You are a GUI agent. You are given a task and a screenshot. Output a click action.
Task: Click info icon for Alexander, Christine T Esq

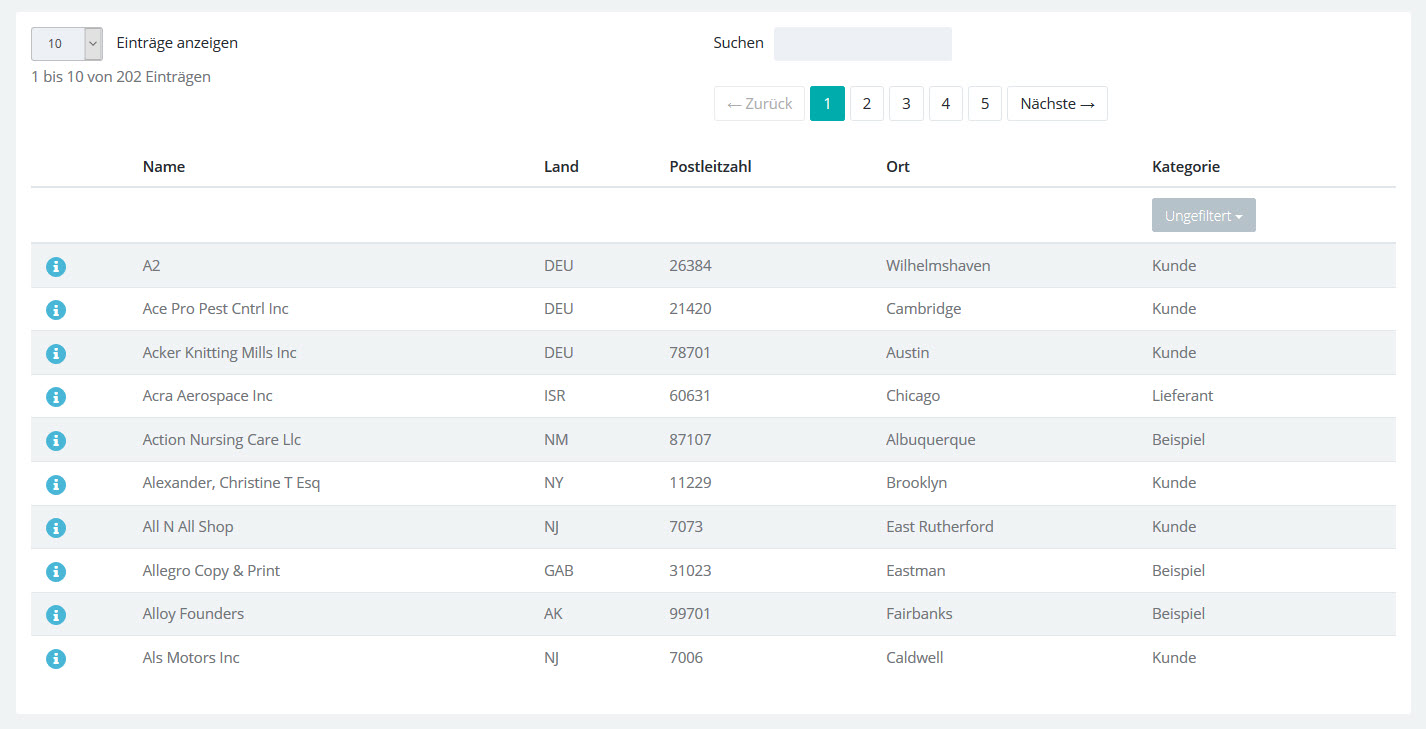pos(56,484)
